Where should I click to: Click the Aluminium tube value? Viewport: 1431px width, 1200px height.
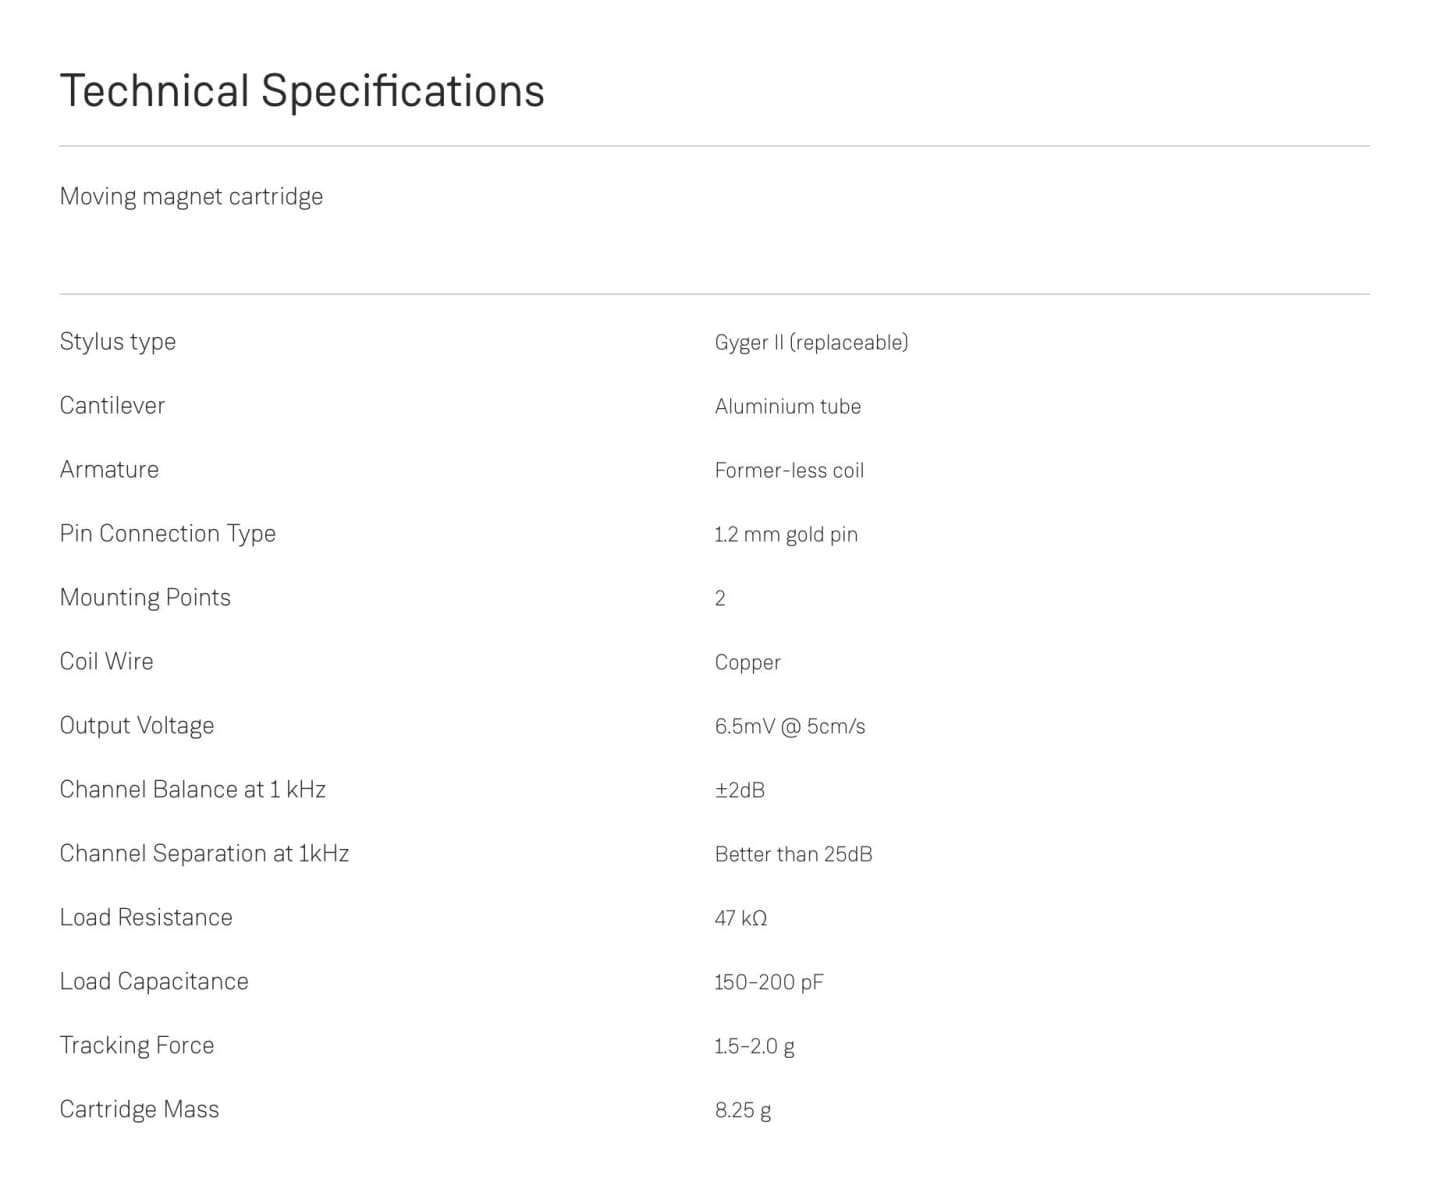(787, 407)
